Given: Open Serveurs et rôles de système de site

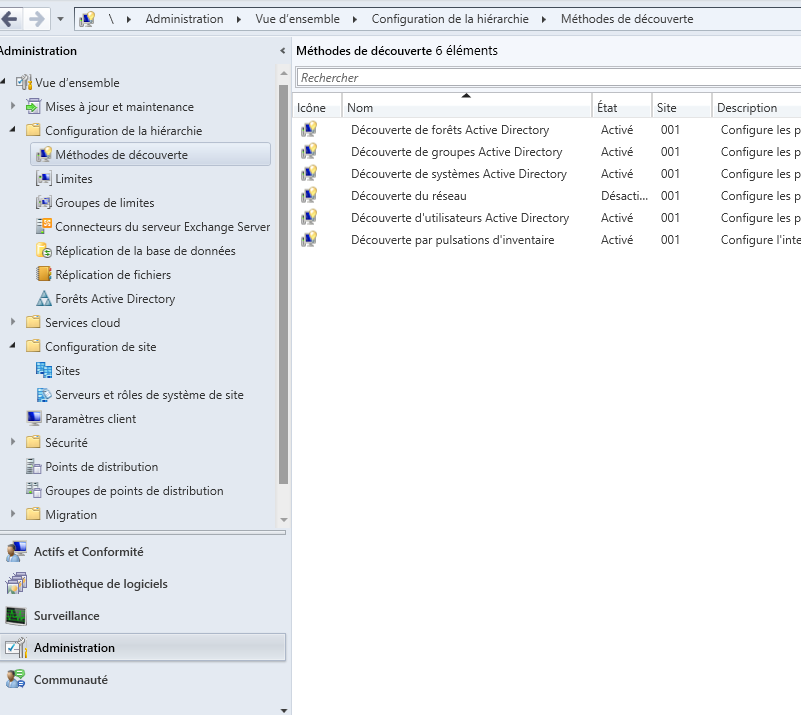Looking at the screenshot, I should [x=149, y=395].
